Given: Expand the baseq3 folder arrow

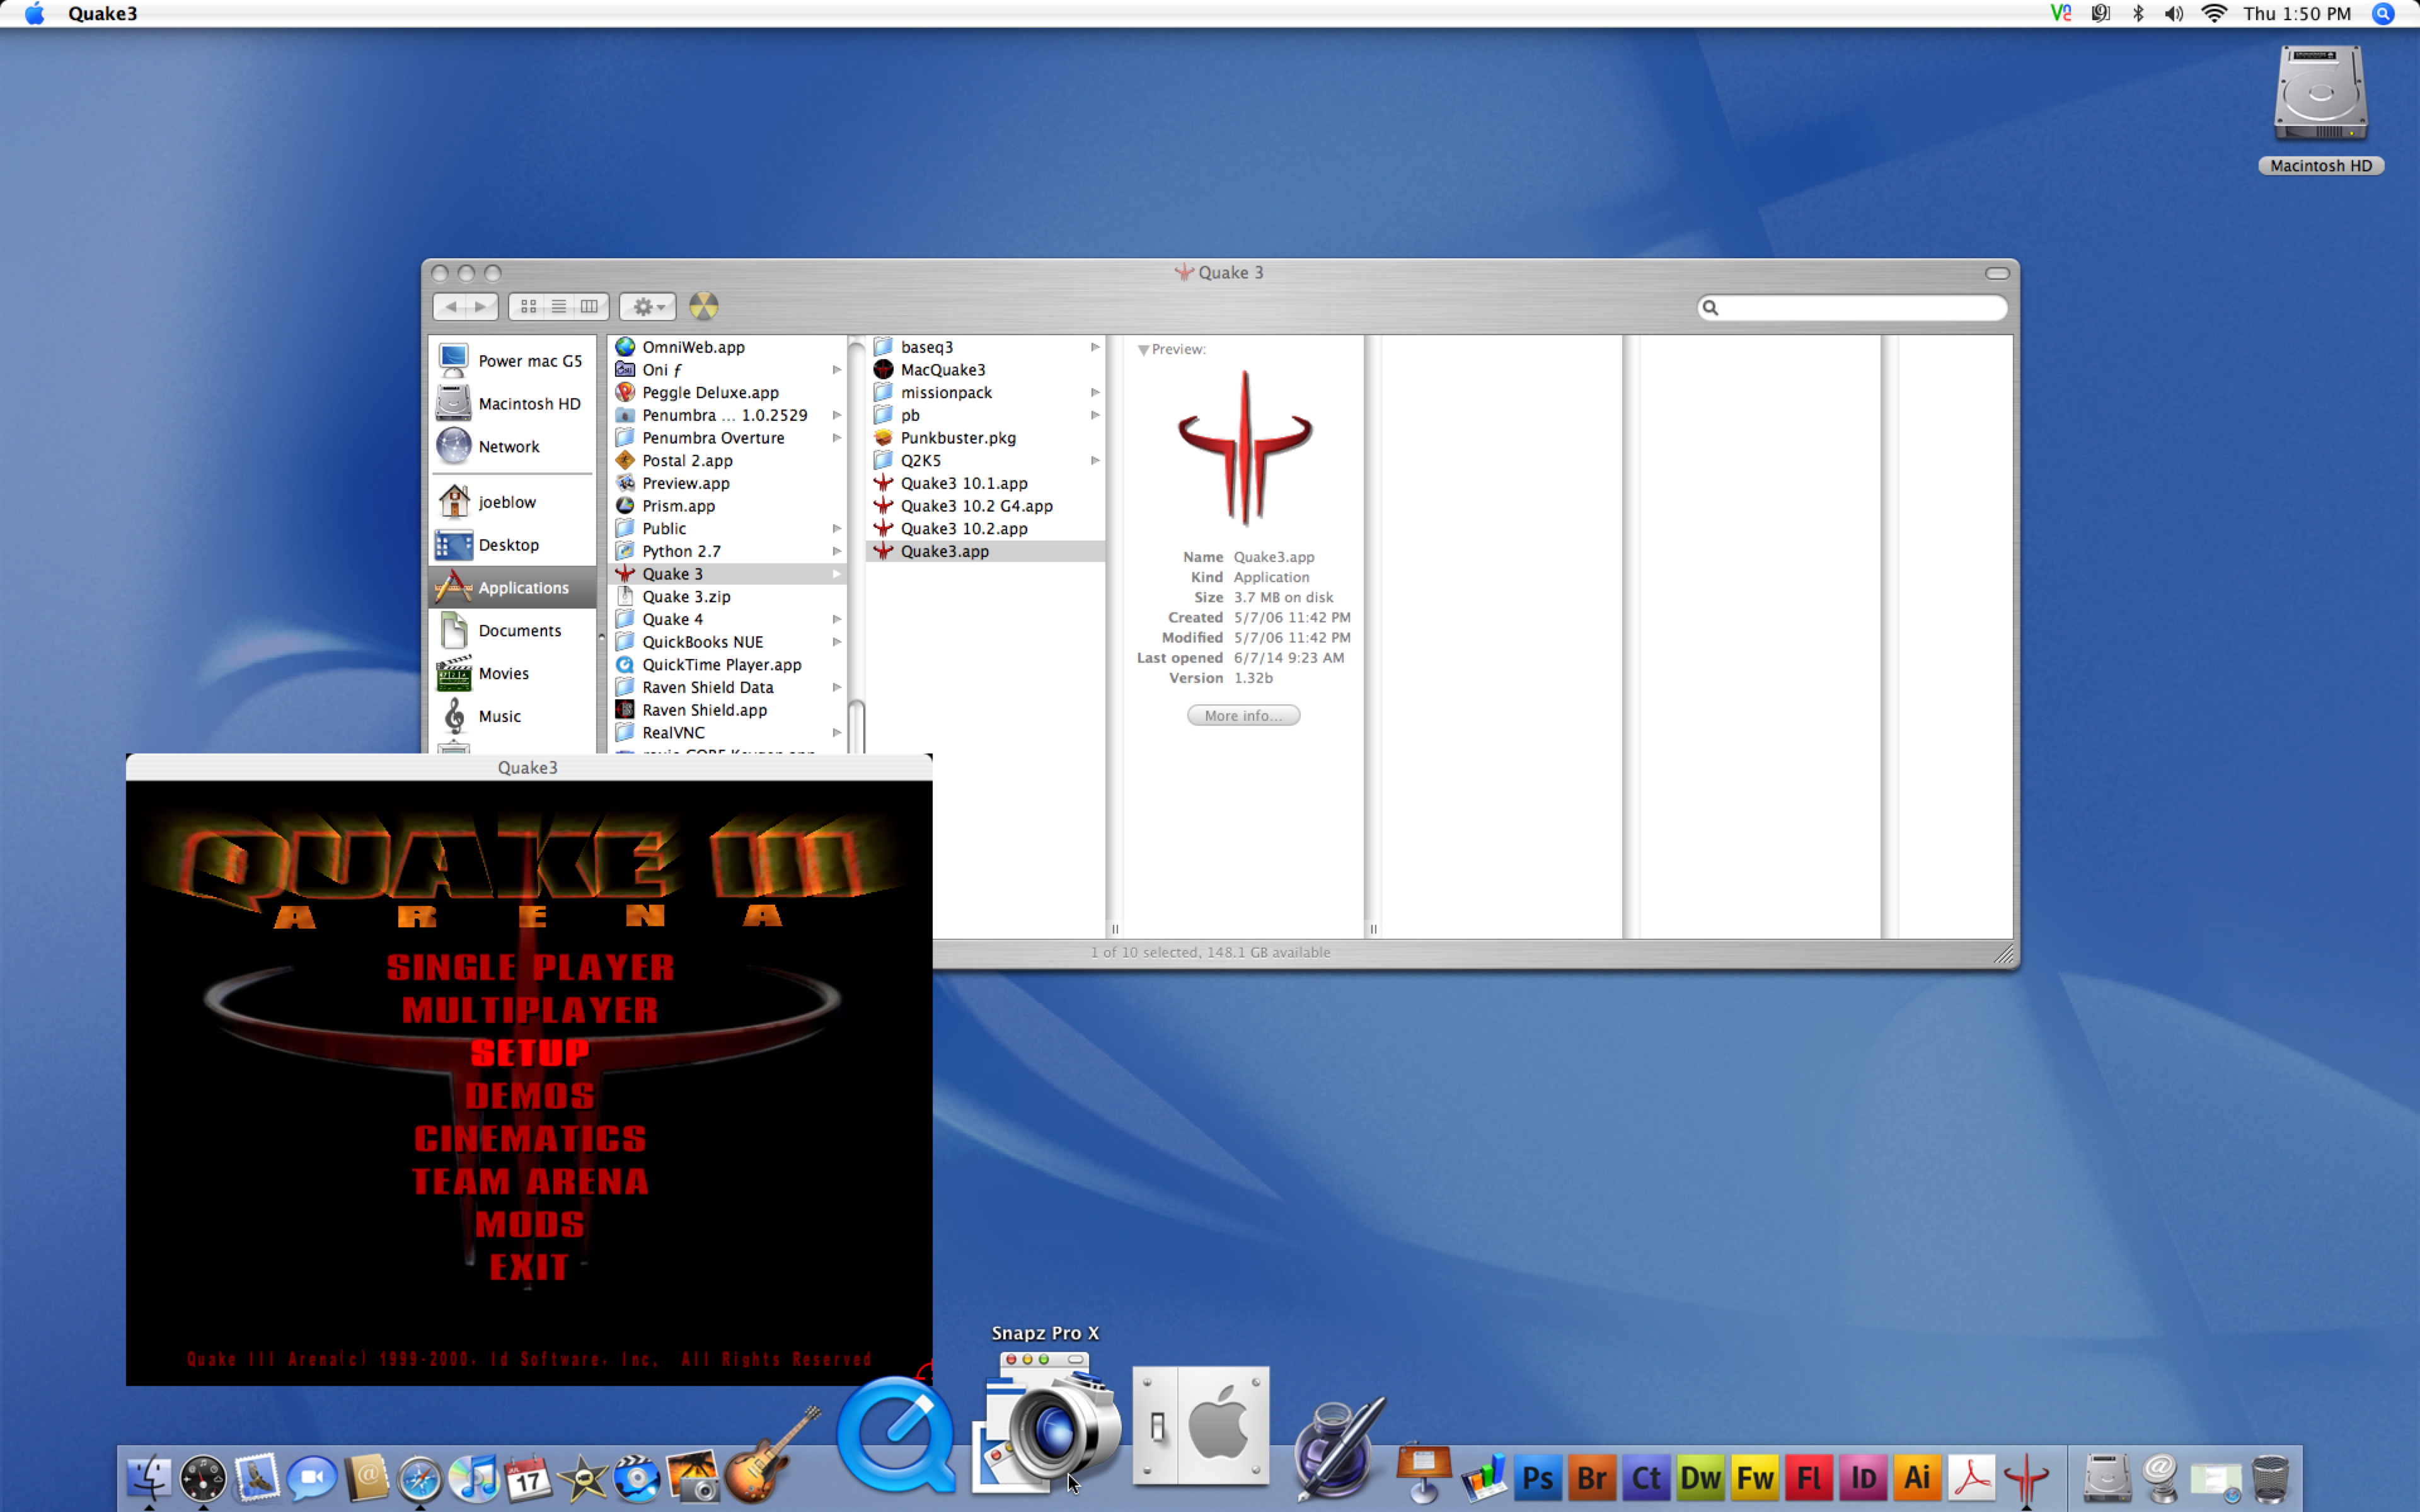Looking at the screenshot, I should tap(1095, 347).
